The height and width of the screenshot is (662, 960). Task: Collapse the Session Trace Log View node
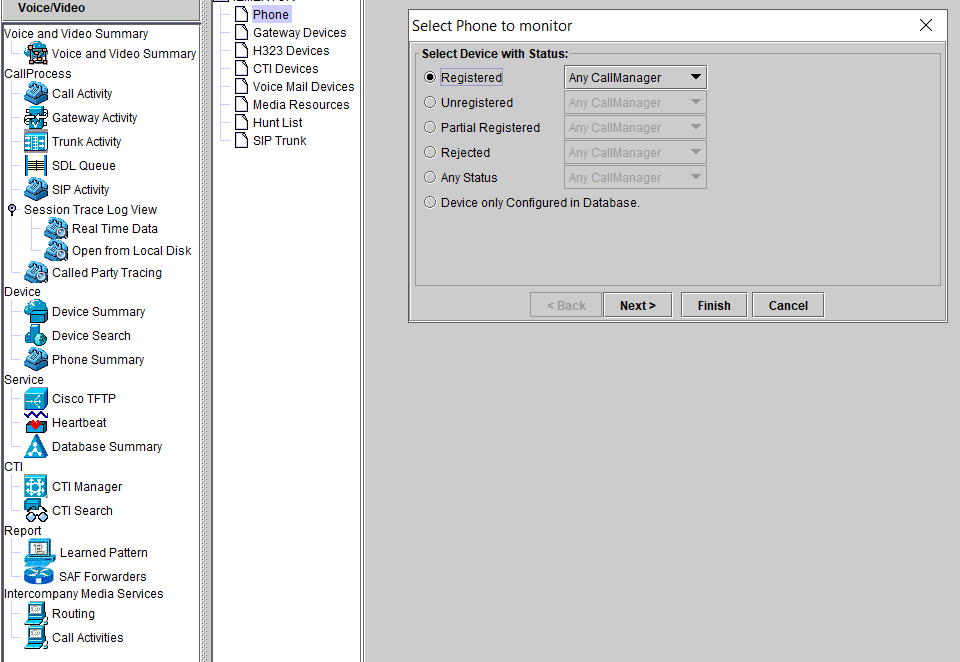(x=12, y=210)
